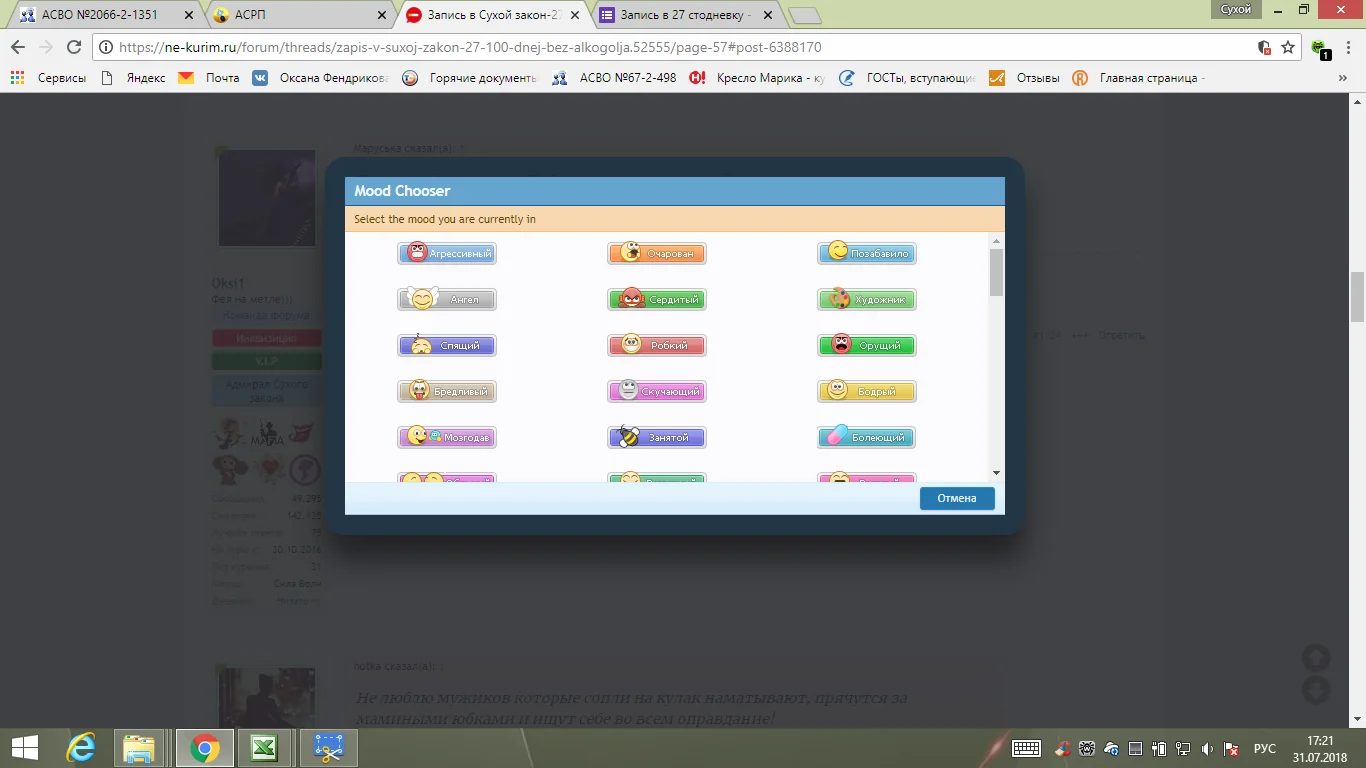Choose the Орущий mood badge
Image resolution: width=1366 pixels, height=768 pixels.
[867, 345]
